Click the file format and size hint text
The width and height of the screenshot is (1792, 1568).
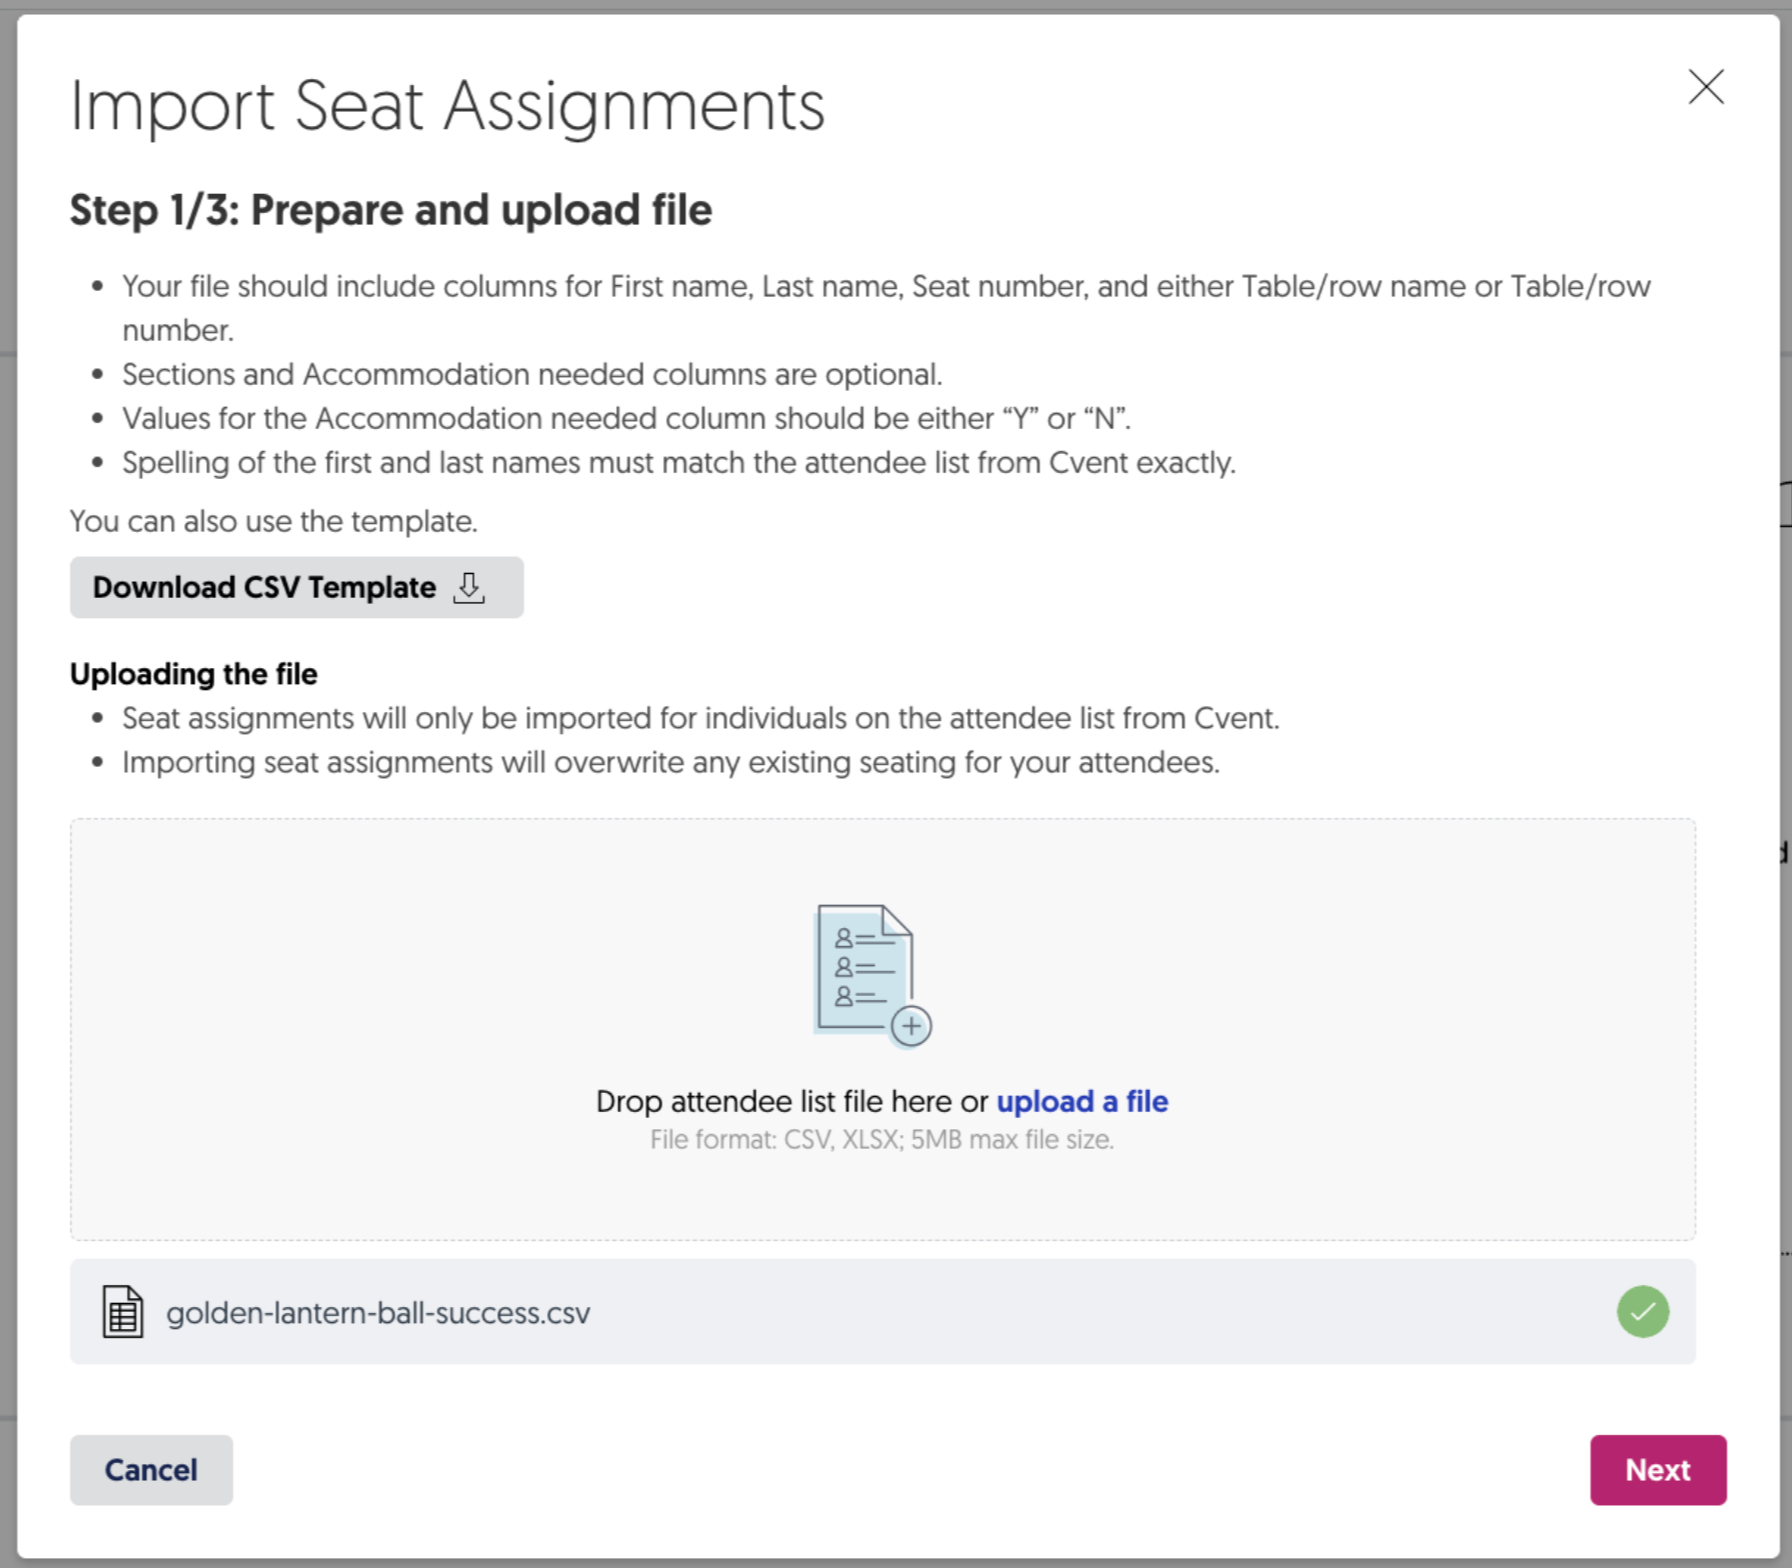coord(881,1140)
